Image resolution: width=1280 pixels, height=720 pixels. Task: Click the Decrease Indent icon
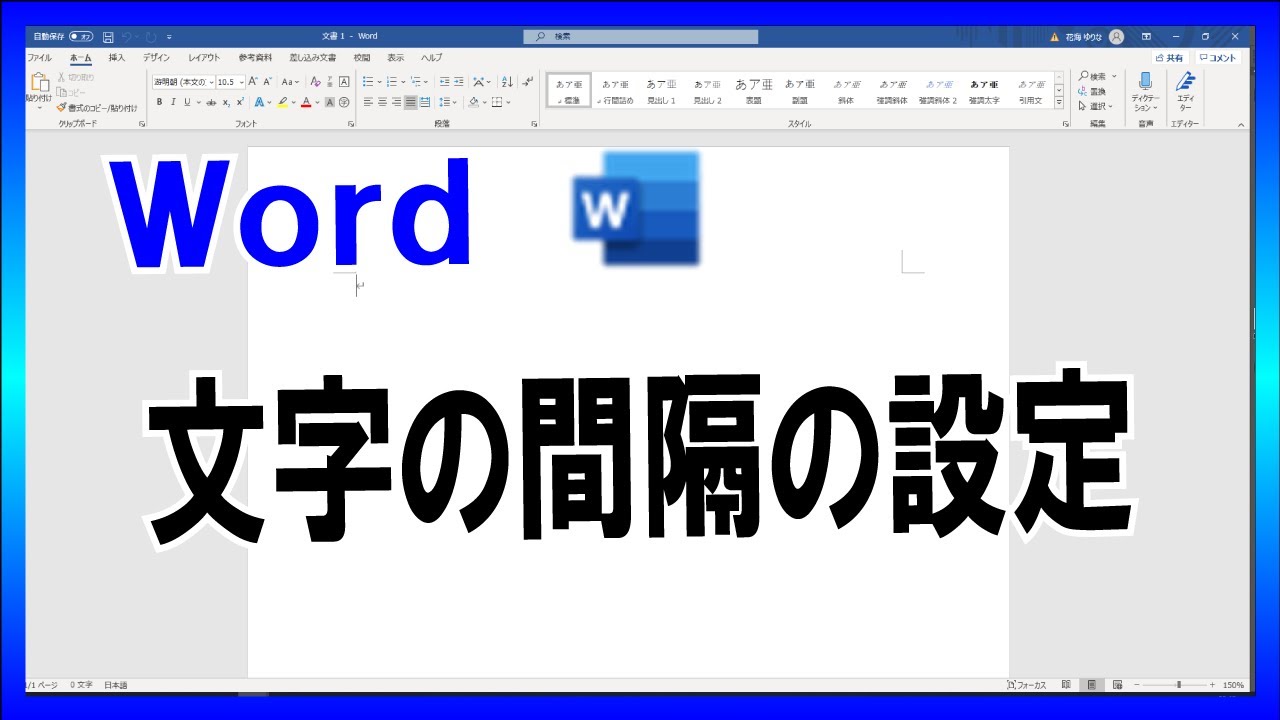click(x=444, y=82)
